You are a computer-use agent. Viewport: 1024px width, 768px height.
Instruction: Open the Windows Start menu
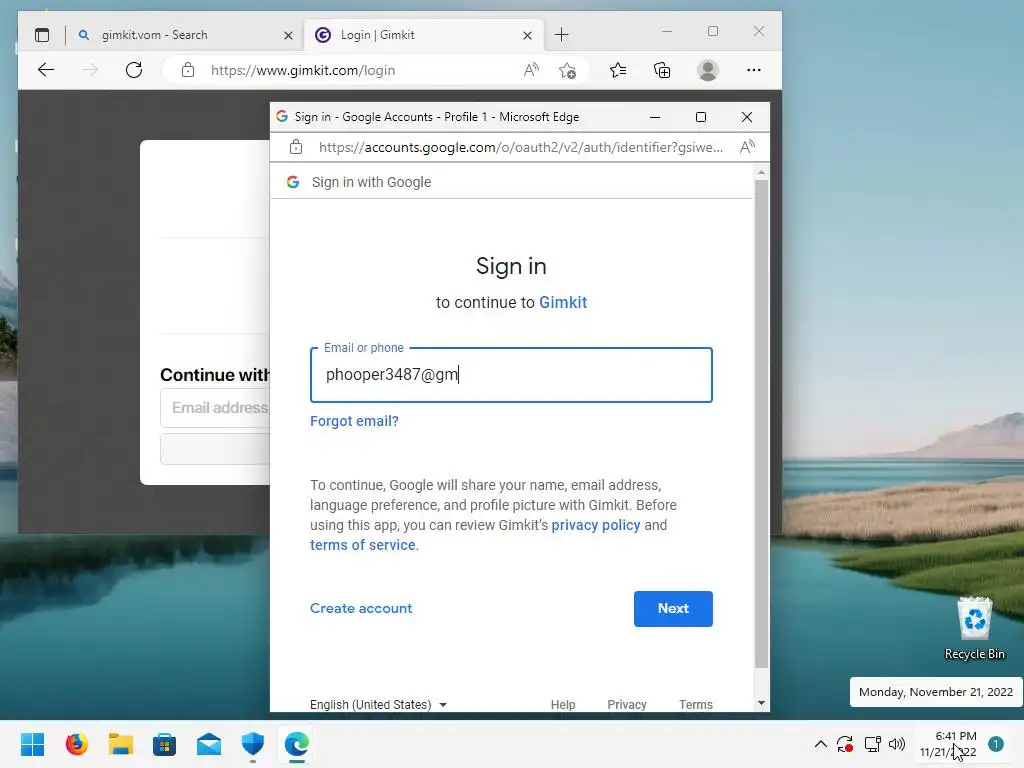tap(32, 744)
